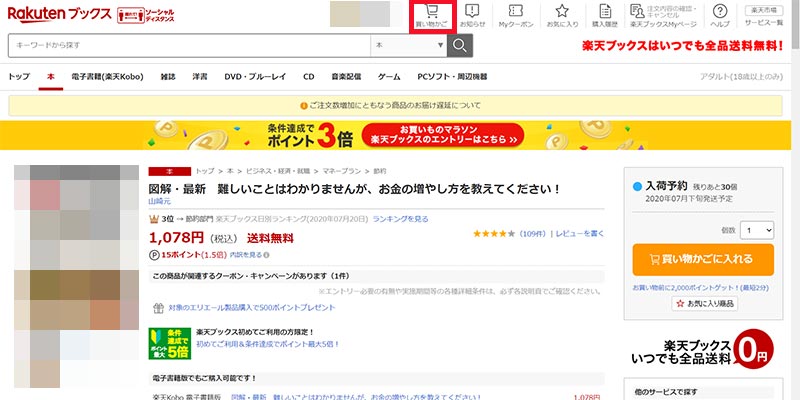Select the 音楽配信 navigation tab
This screenshot has width=800, height=400.
click(x=346, y=77)
